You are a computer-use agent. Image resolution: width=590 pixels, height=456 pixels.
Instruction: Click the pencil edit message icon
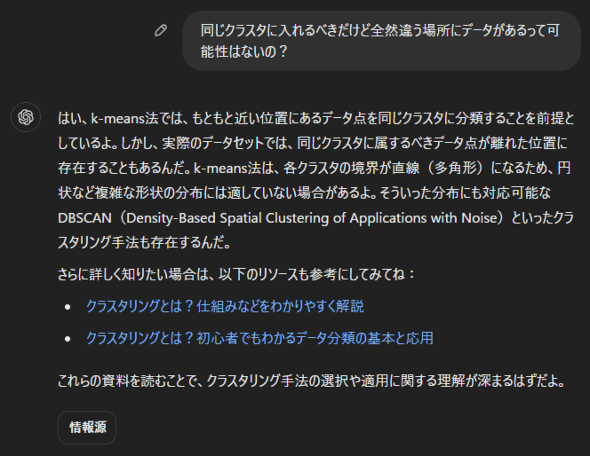(x=161, y=30)
